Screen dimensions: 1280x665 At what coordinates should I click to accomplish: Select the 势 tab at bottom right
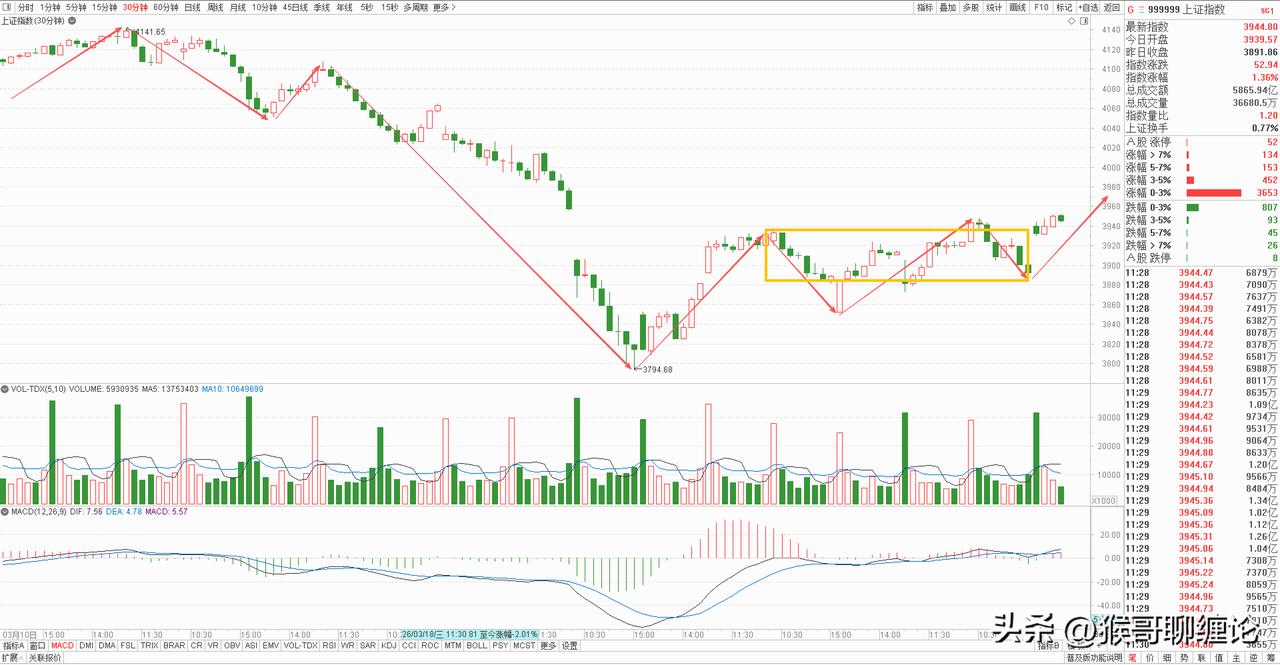coord(1184,658)
